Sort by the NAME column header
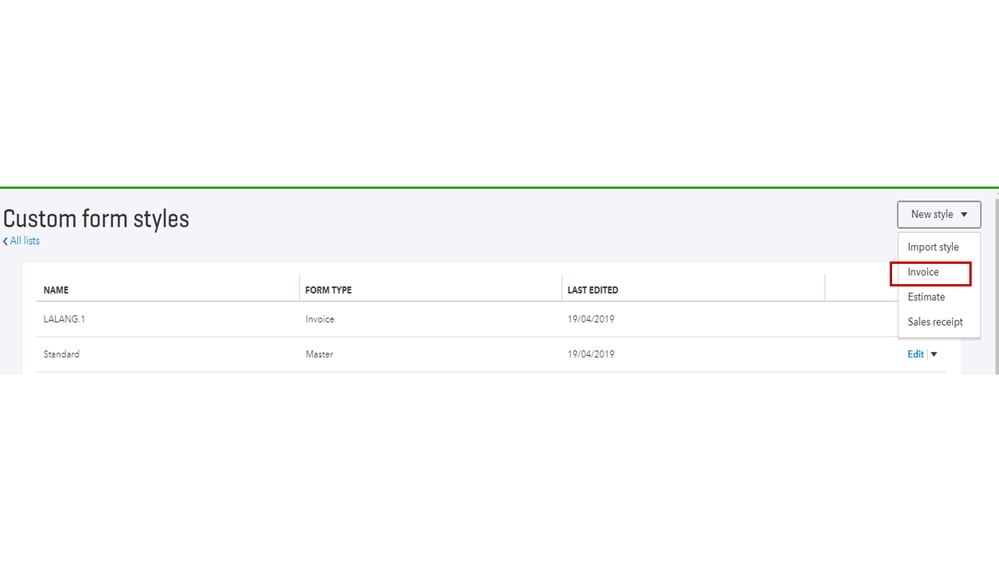 point(56,290)
